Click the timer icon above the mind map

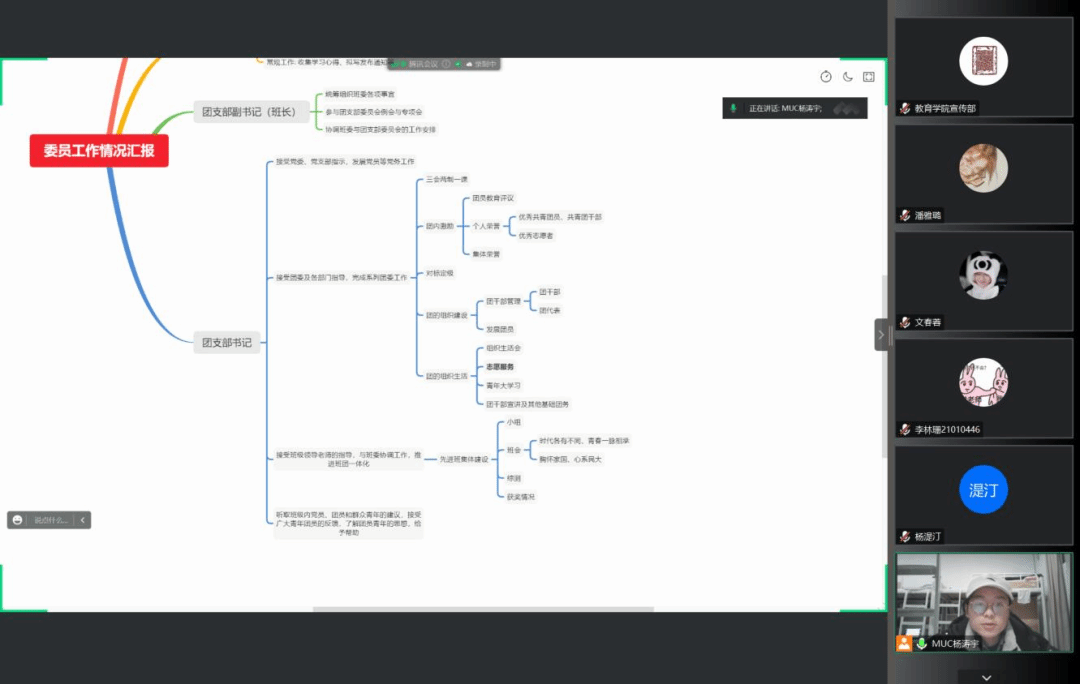point(826,77)
